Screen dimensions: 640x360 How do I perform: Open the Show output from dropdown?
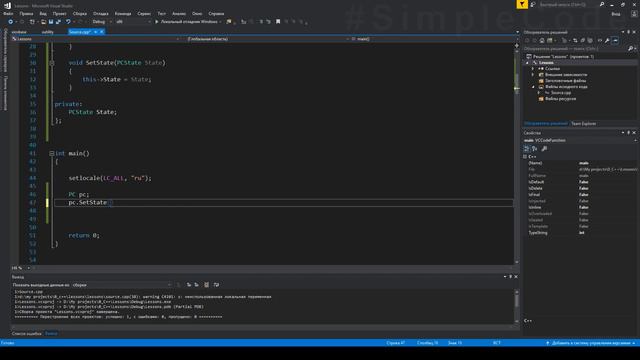[x=122, y=285]
